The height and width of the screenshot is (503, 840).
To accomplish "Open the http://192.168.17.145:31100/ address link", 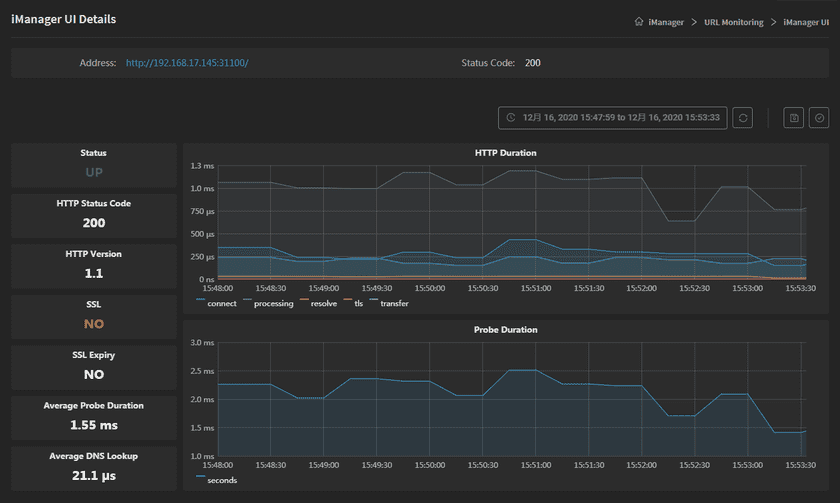I will click(187, 63).
